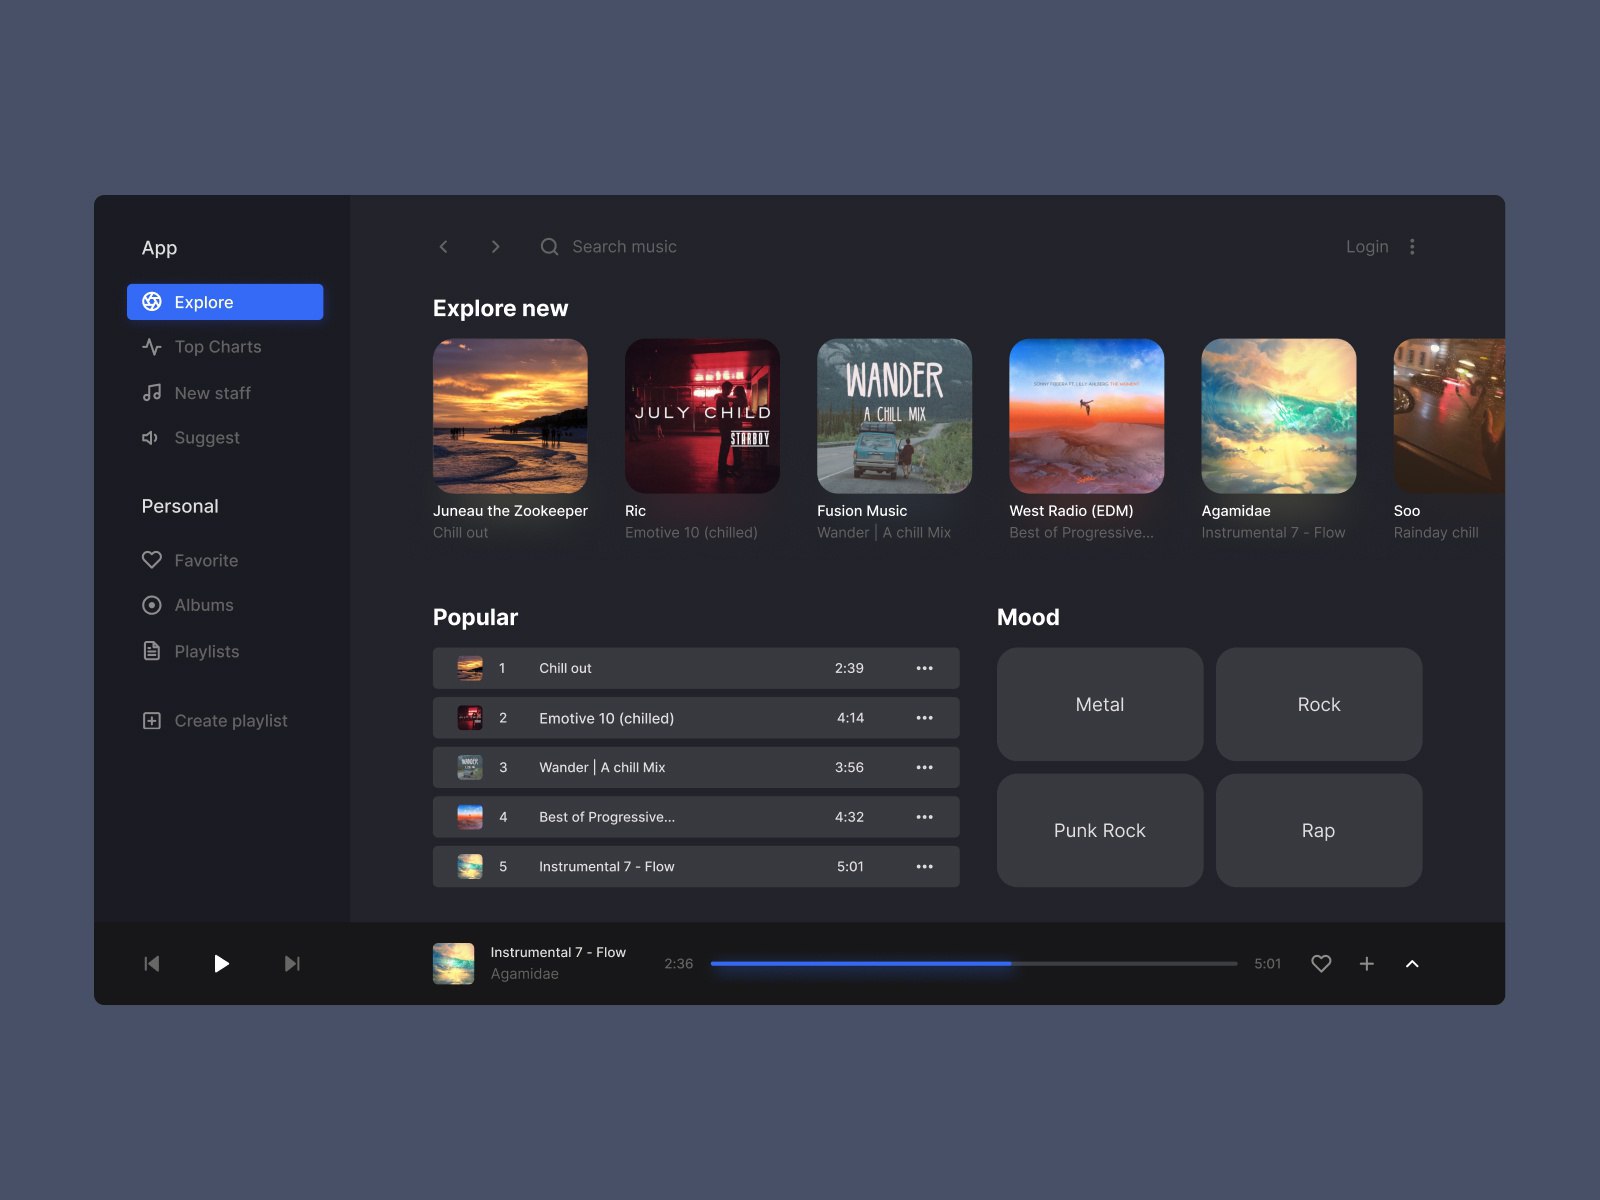Click now playing album thumbnail
This screenshot has width=1600, height=1200.
pos(454,964)
